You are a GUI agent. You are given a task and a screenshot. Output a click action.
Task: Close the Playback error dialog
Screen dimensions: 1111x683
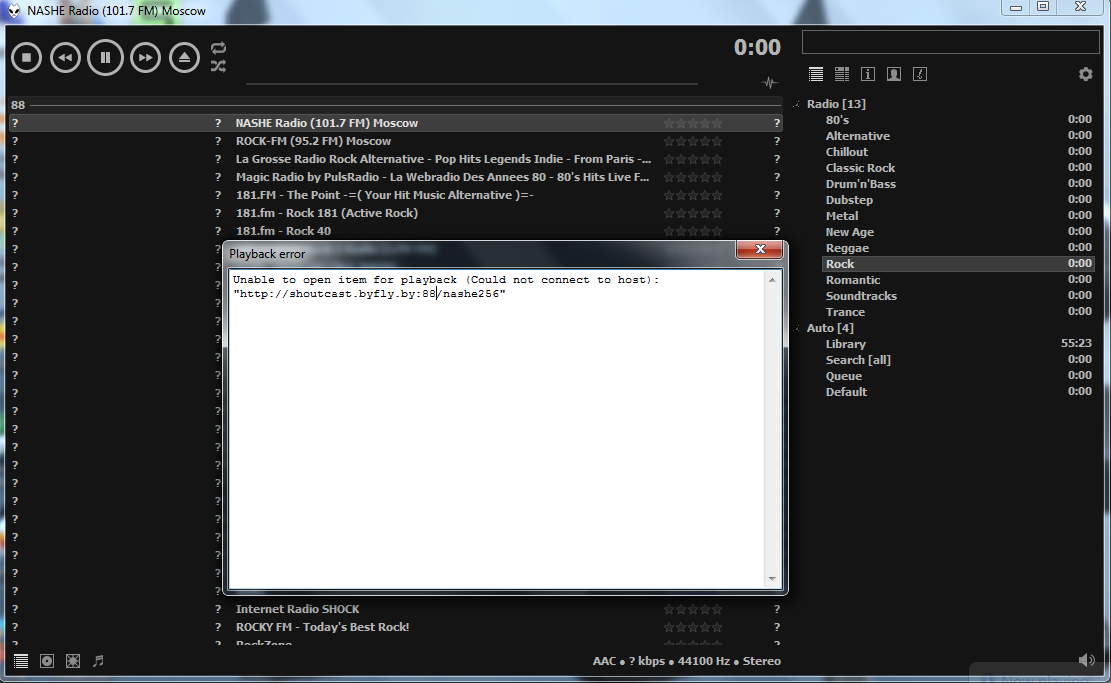coord(760,249)
